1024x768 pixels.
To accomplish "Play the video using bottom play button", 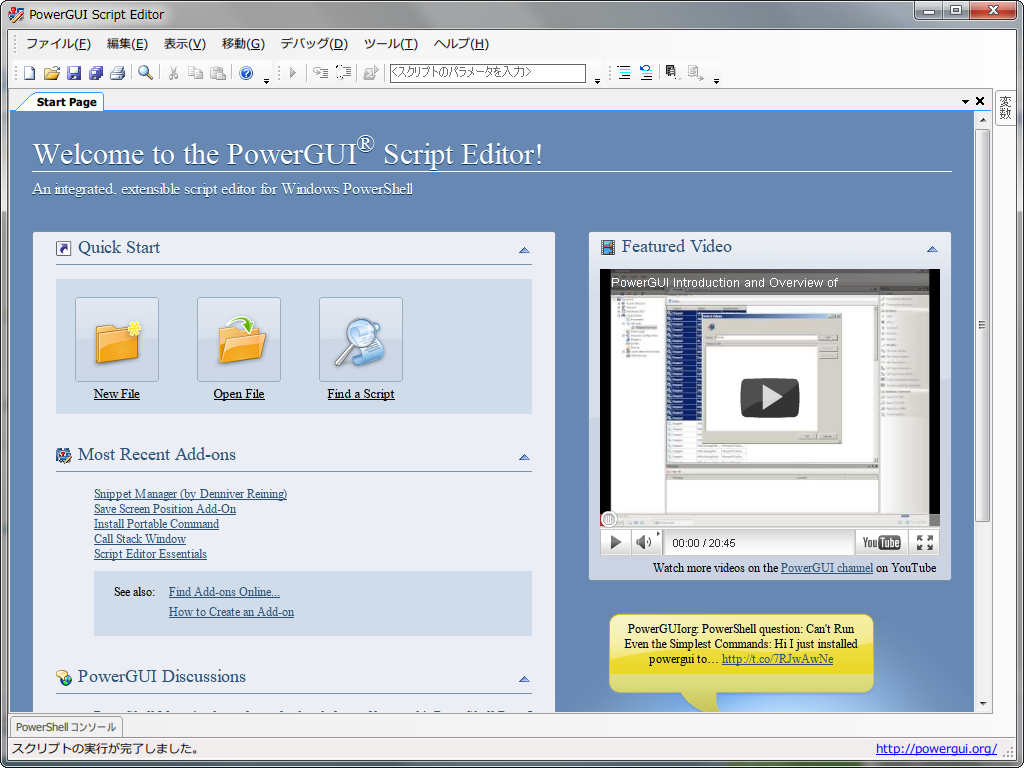I will tap(616, 542).
